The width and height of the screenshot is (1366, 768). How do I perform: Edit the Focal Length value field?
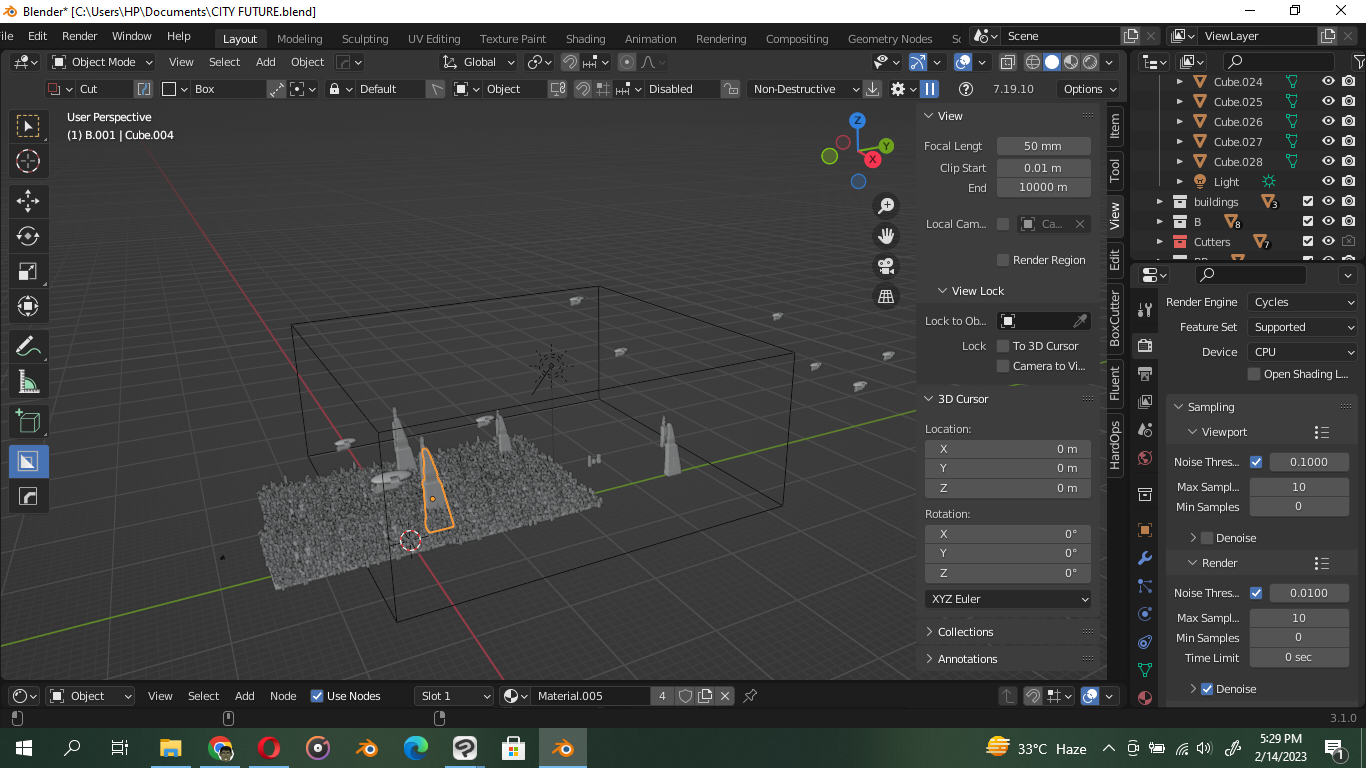(x=1044, y=145)
